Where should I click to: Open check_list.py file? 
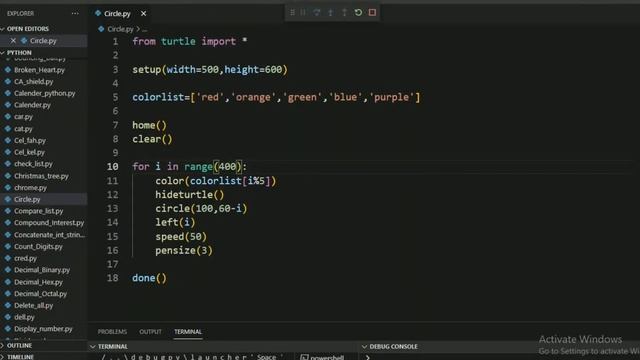[x=33, y=164]
